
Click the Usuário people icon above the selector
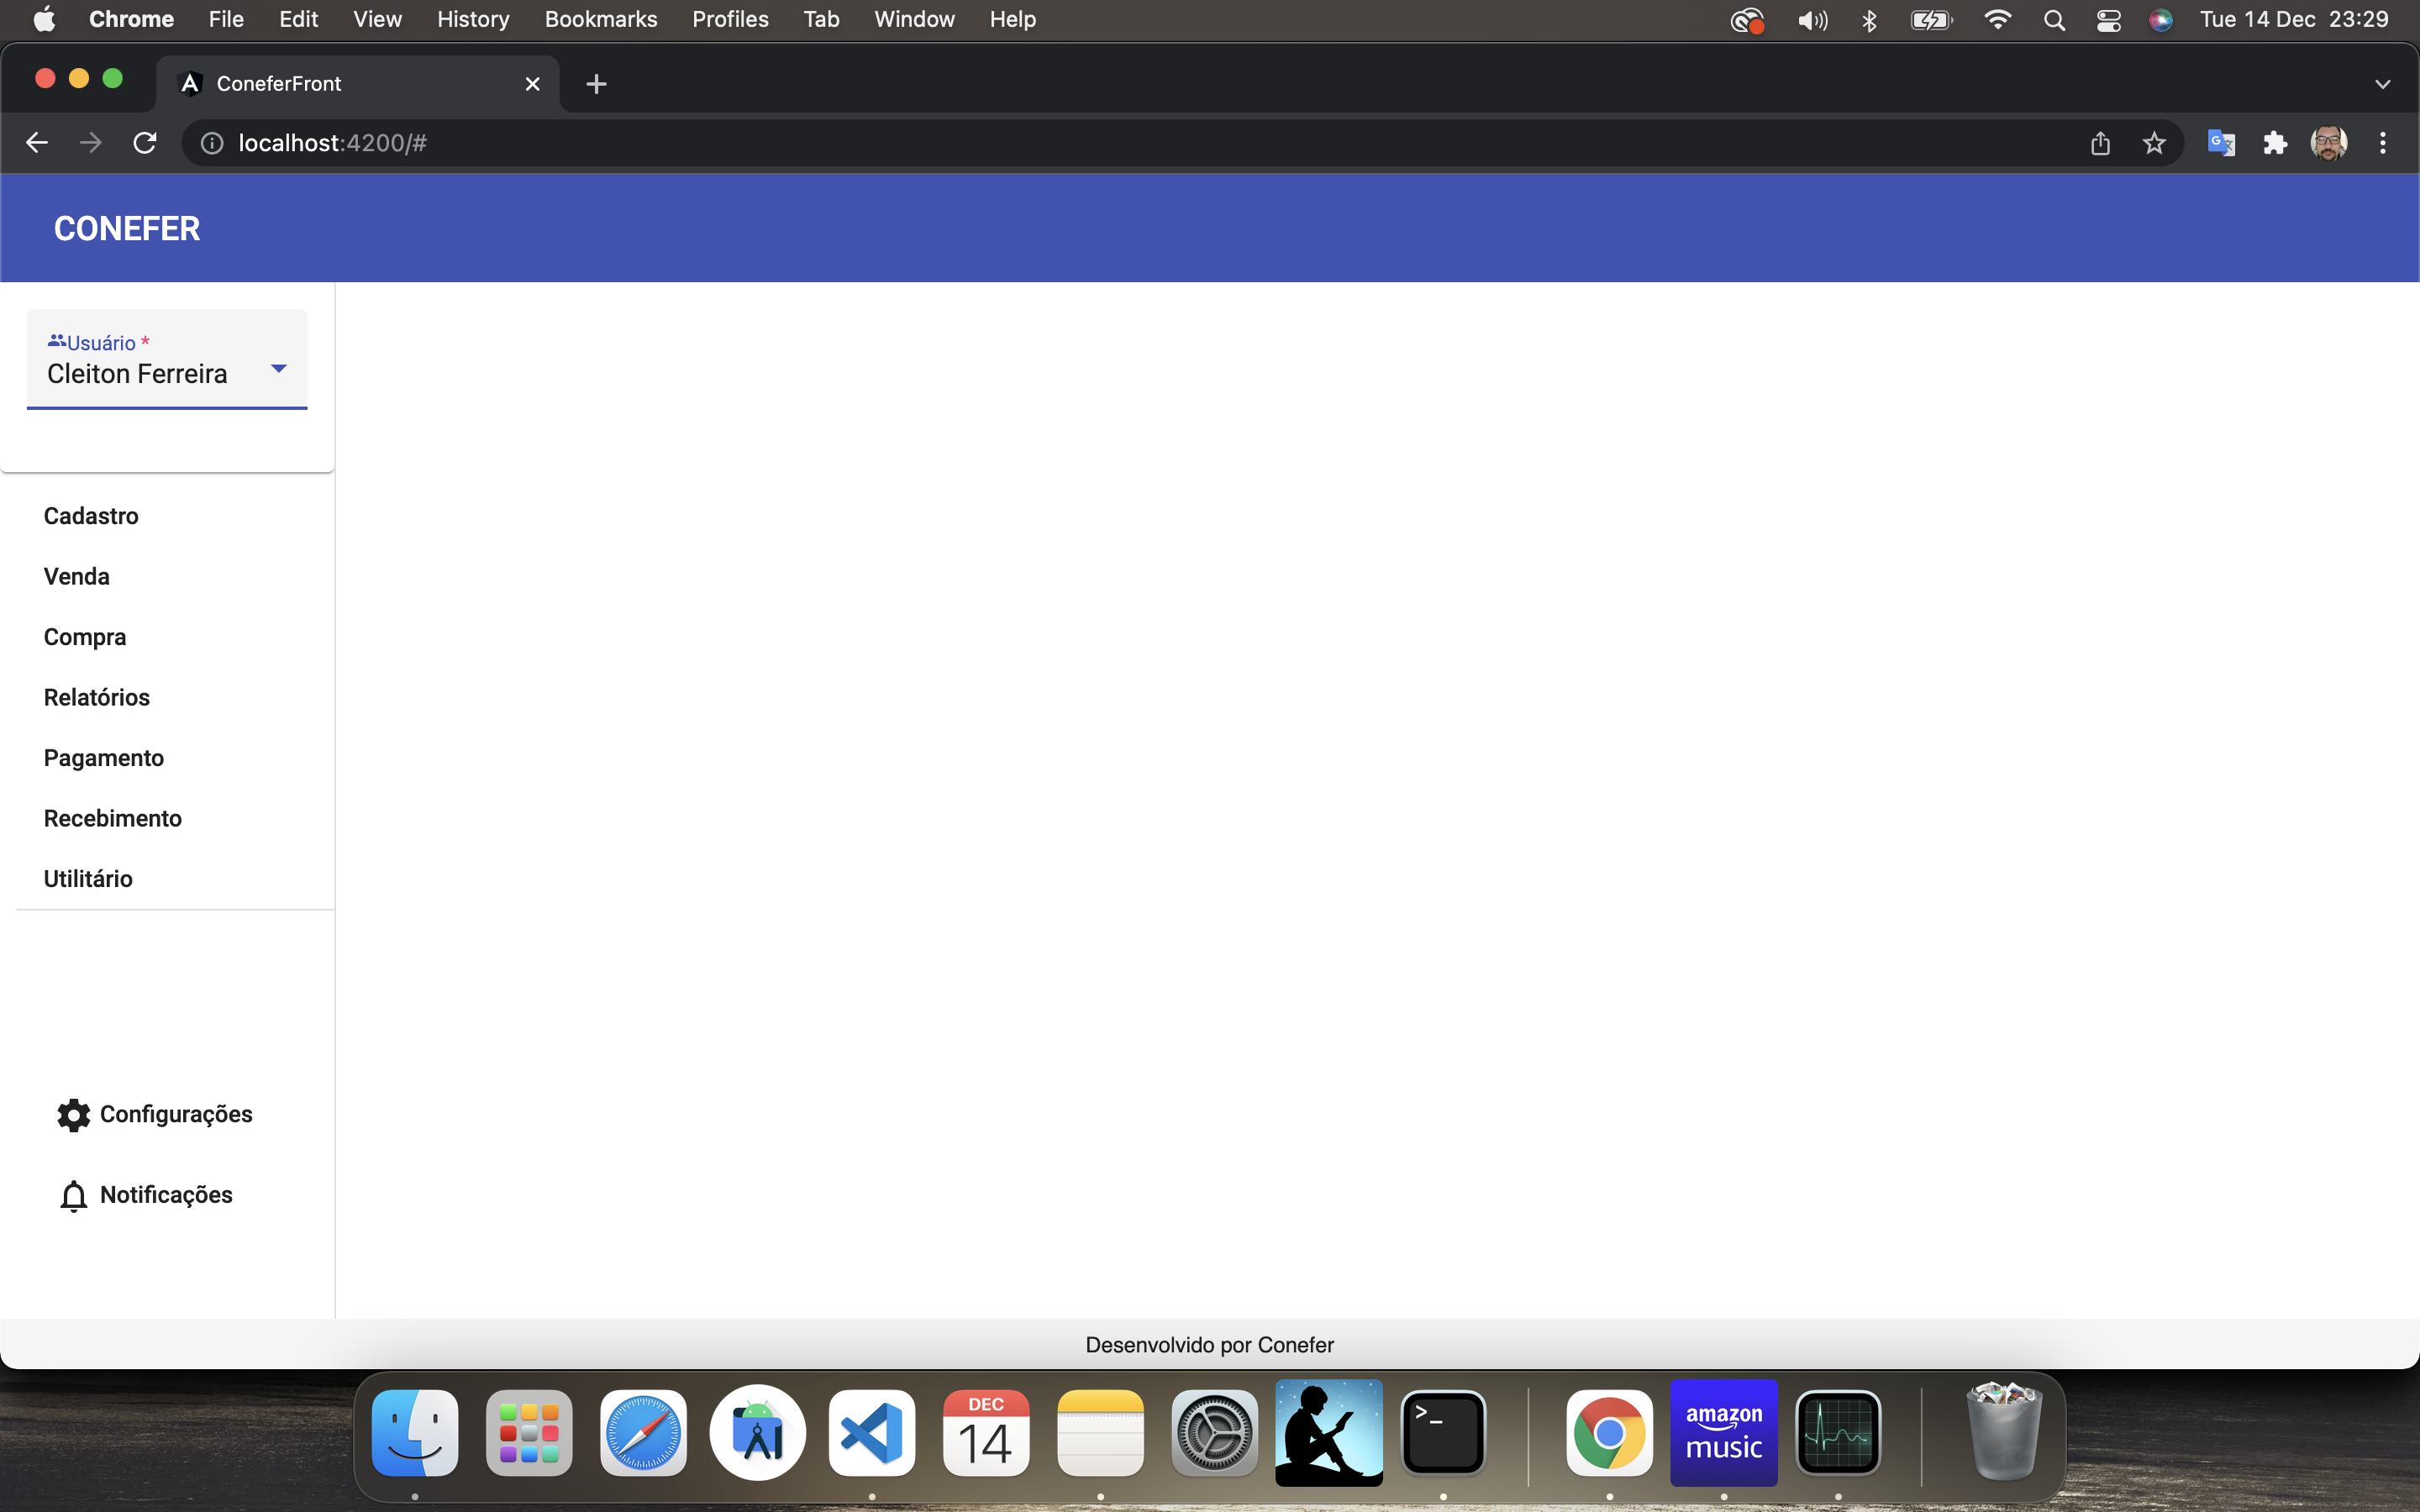pos(58,340)
